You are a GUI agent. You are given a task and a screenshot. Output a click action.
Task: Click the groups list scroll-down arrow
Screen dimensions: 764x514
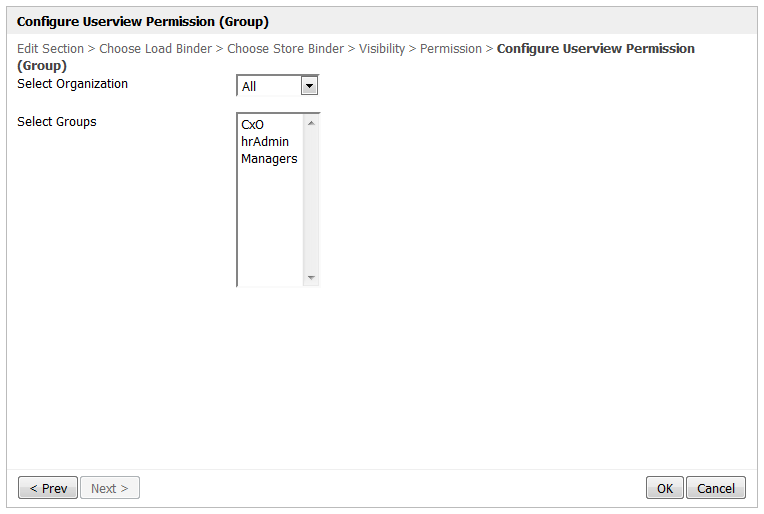(x=311, y=278)
